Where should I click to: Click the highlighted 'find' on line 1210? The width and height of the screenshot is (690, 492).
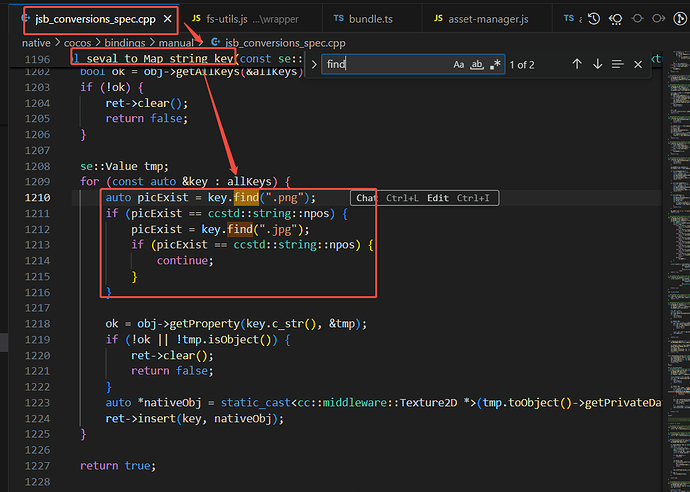pyautogui.click(x=246, y=198)
